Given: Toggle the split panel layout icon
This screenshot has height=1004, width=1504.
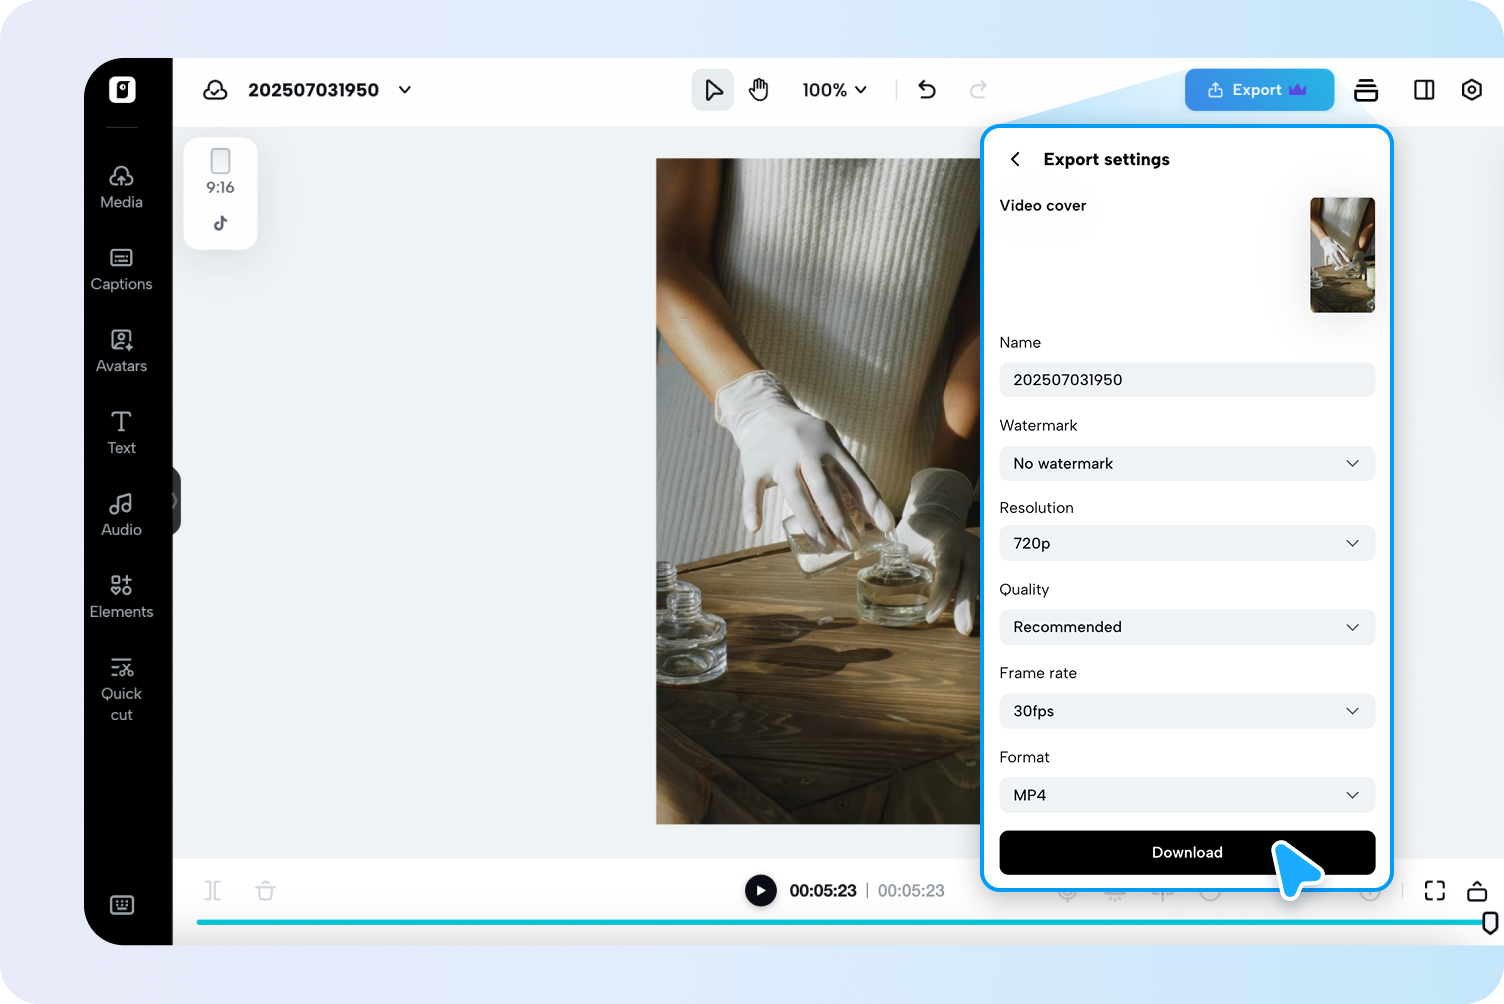Looking at the screenshot, I should tap(1424, 90).
